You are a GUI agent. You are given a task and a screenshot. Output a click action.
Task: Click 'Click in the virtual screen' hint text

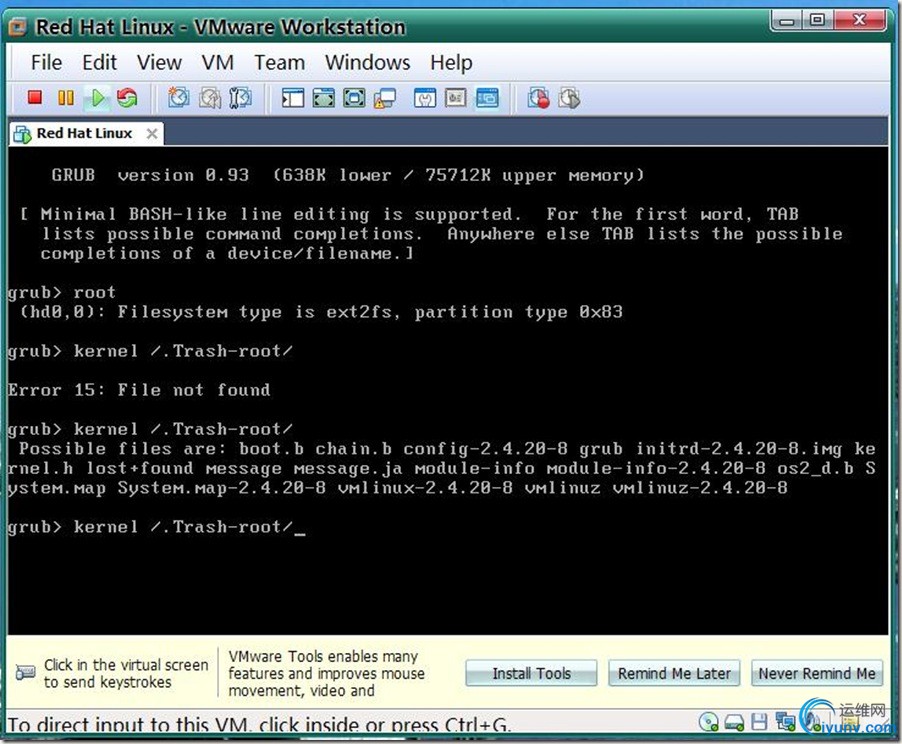pos(126,673)
